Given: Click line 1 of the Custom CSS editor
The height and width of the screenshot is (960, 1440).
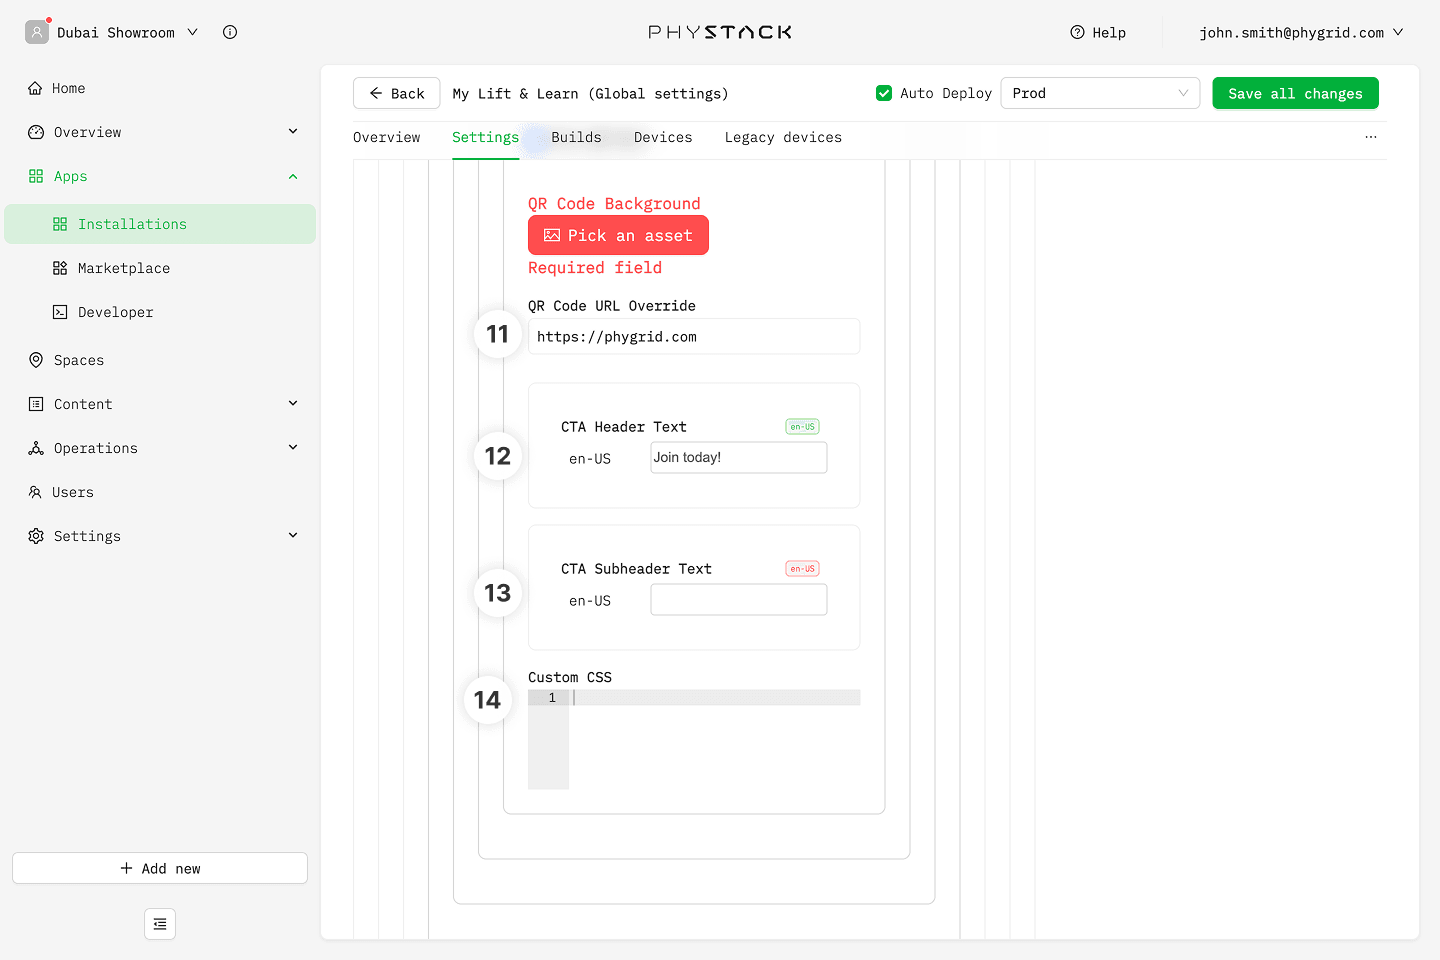Looking at the screenshot, I should pos(715,697).
